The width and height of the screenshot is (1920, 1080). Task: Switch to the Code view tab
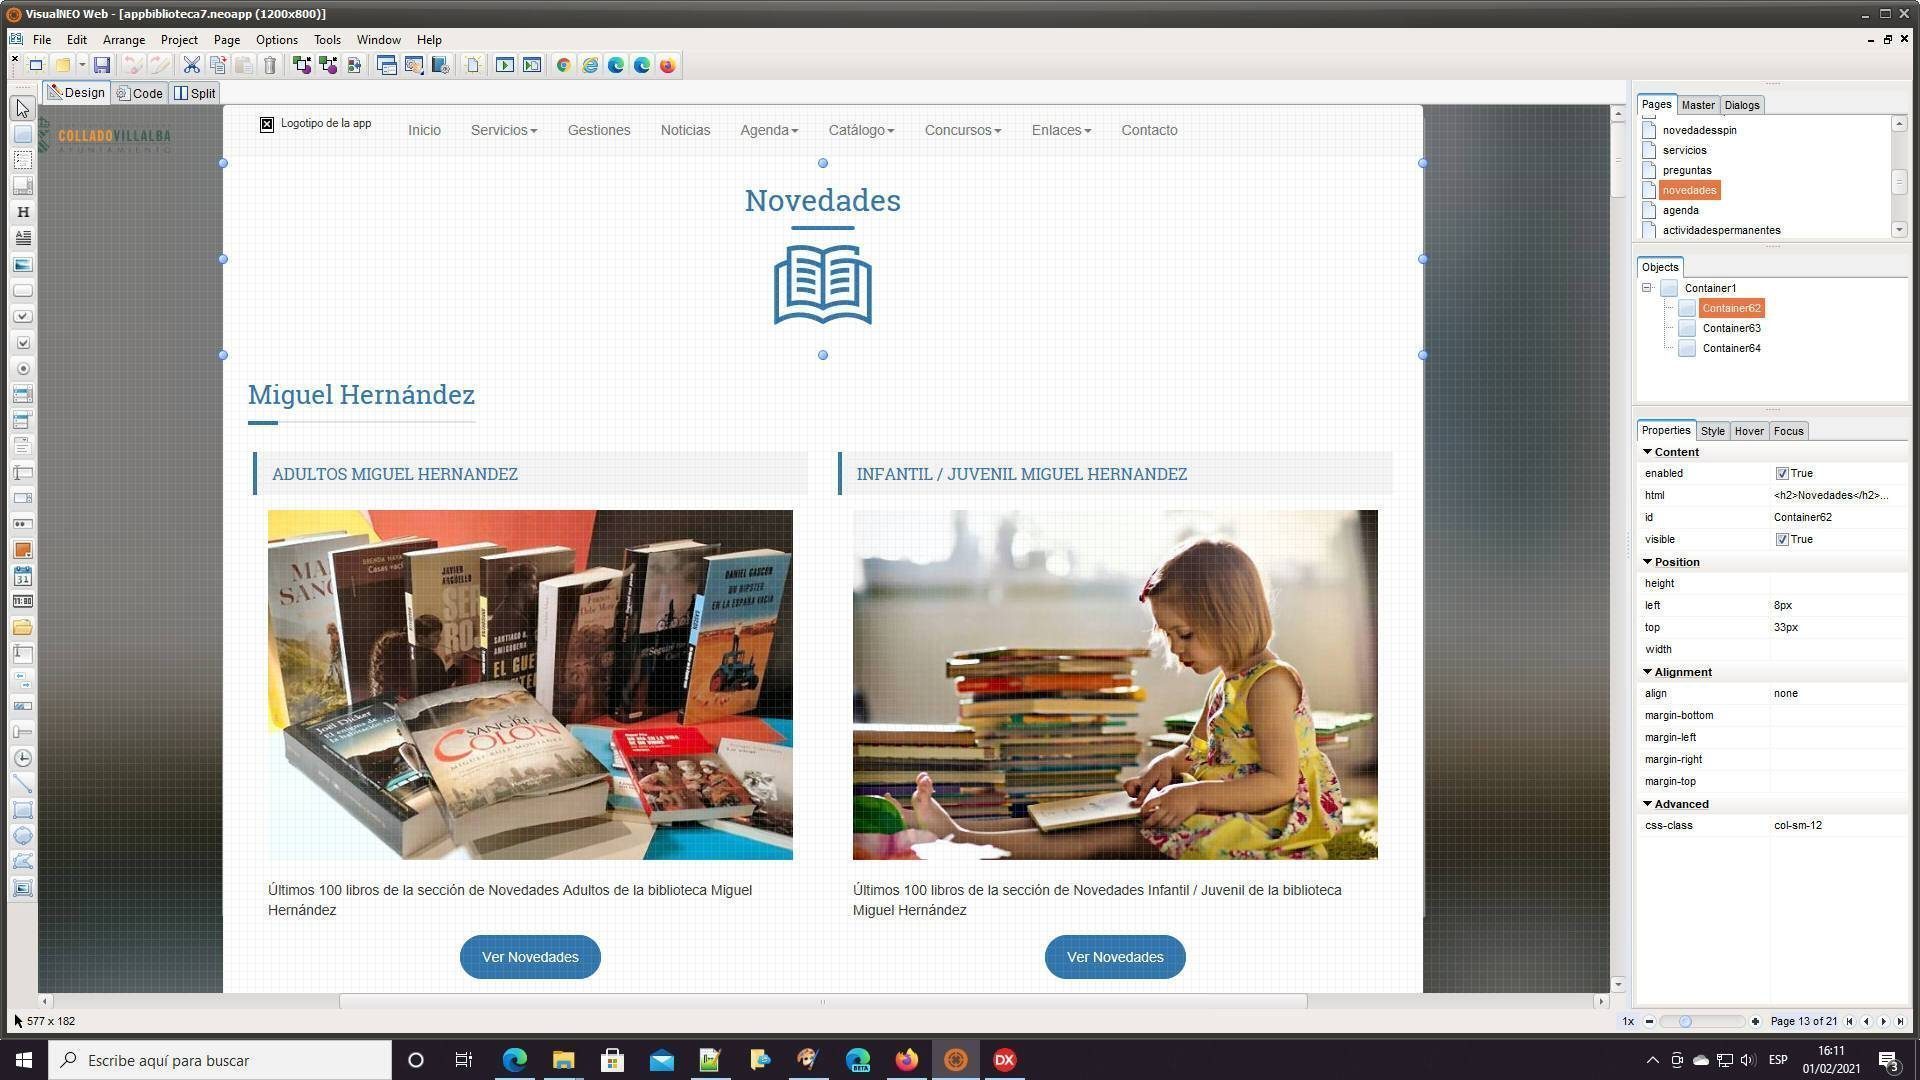click(140, 93)
